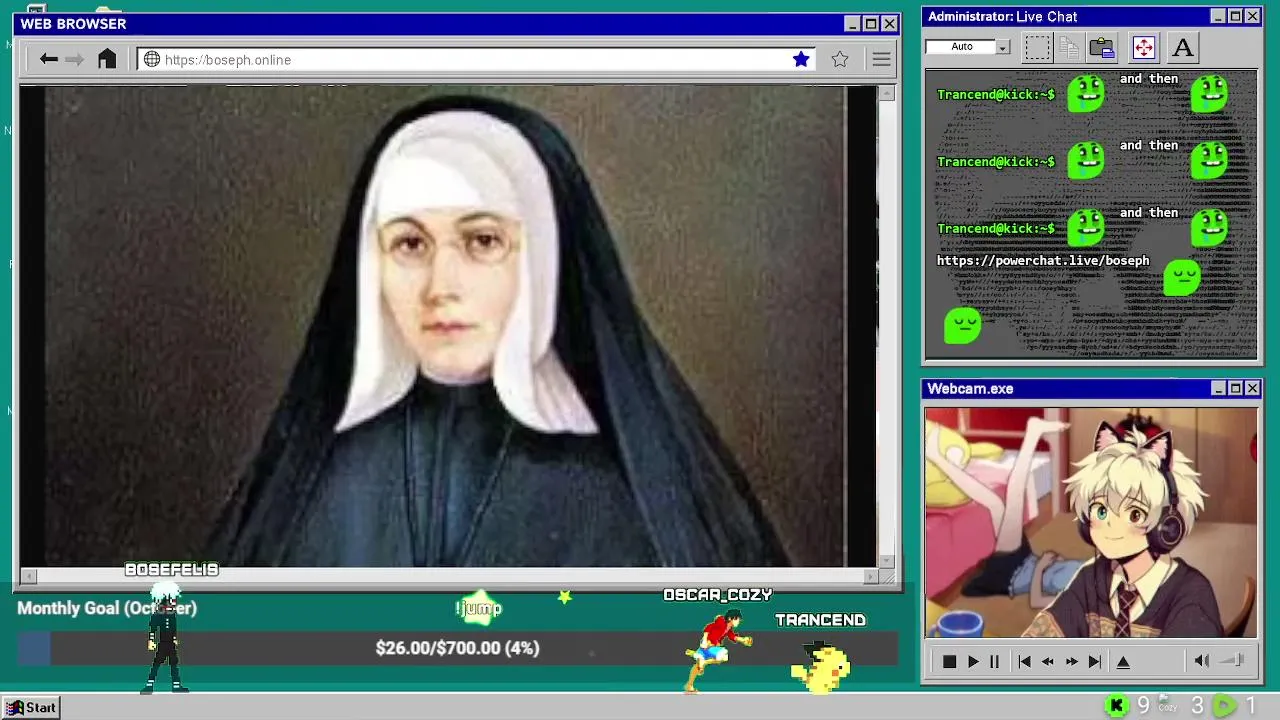
Task: Click the paste clipboard icon in Live Chat
Action: pos(1102,47)
